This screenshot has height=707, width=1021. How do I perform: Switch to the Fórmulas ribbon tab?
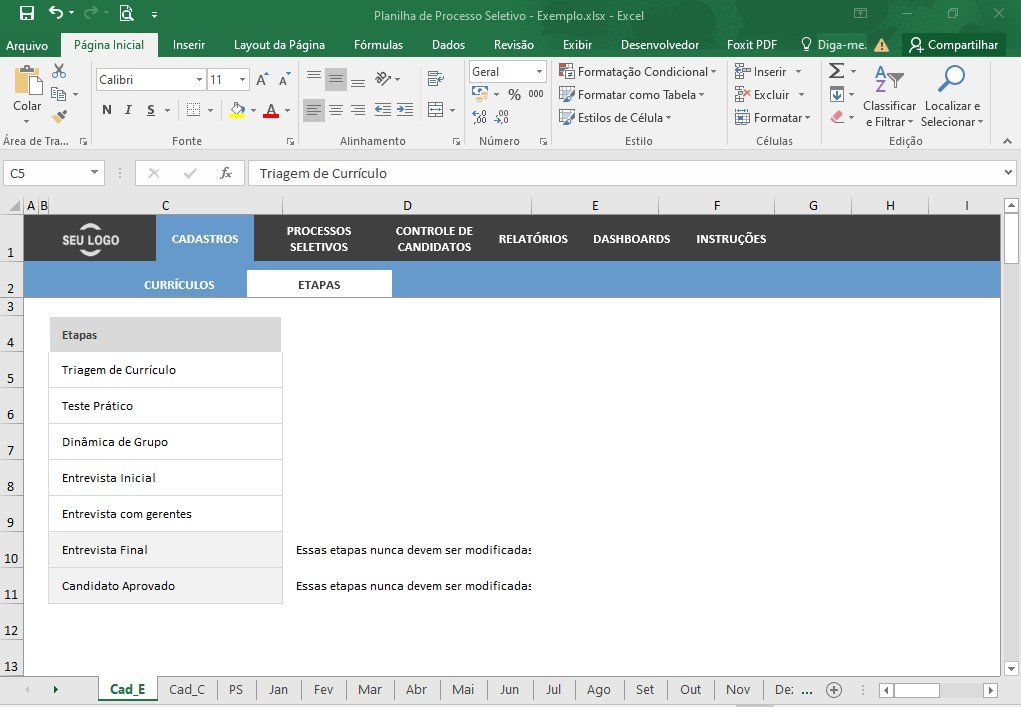(378, 45)
